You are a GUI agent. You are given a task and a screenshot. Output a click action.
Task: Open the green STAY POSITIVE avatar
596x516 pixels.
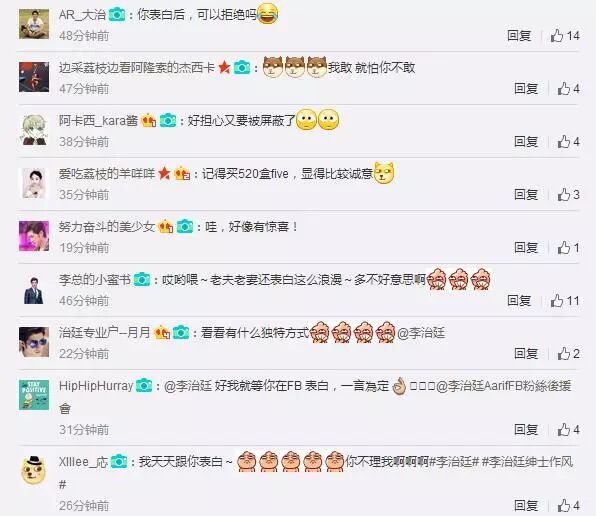34,395
